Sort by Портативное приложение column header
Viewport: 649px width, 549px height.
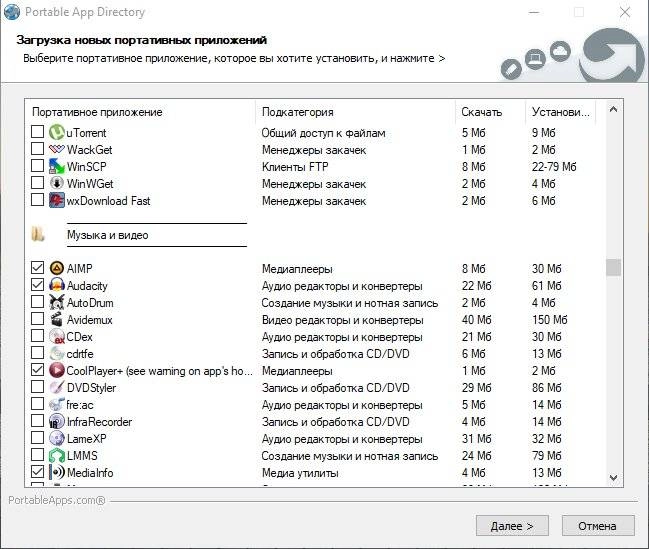tap(140, 112)
